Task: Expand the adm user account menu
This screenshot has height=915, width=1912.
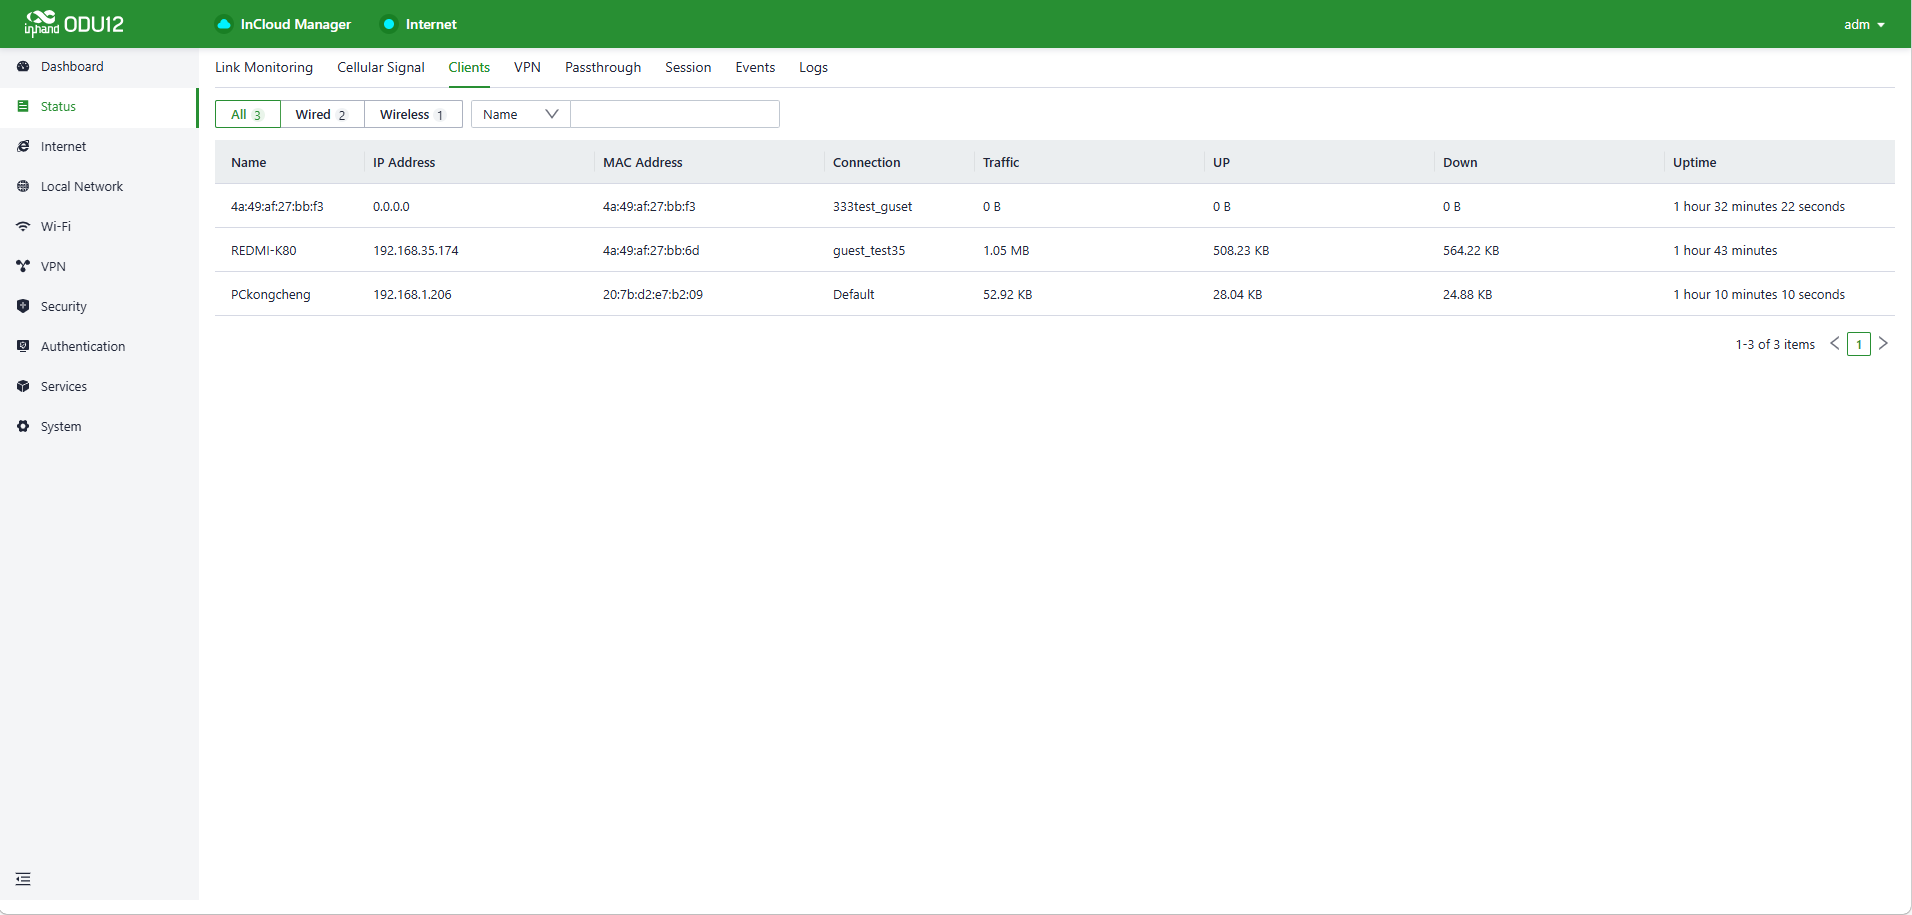Action: click(x=1864, y=25)
